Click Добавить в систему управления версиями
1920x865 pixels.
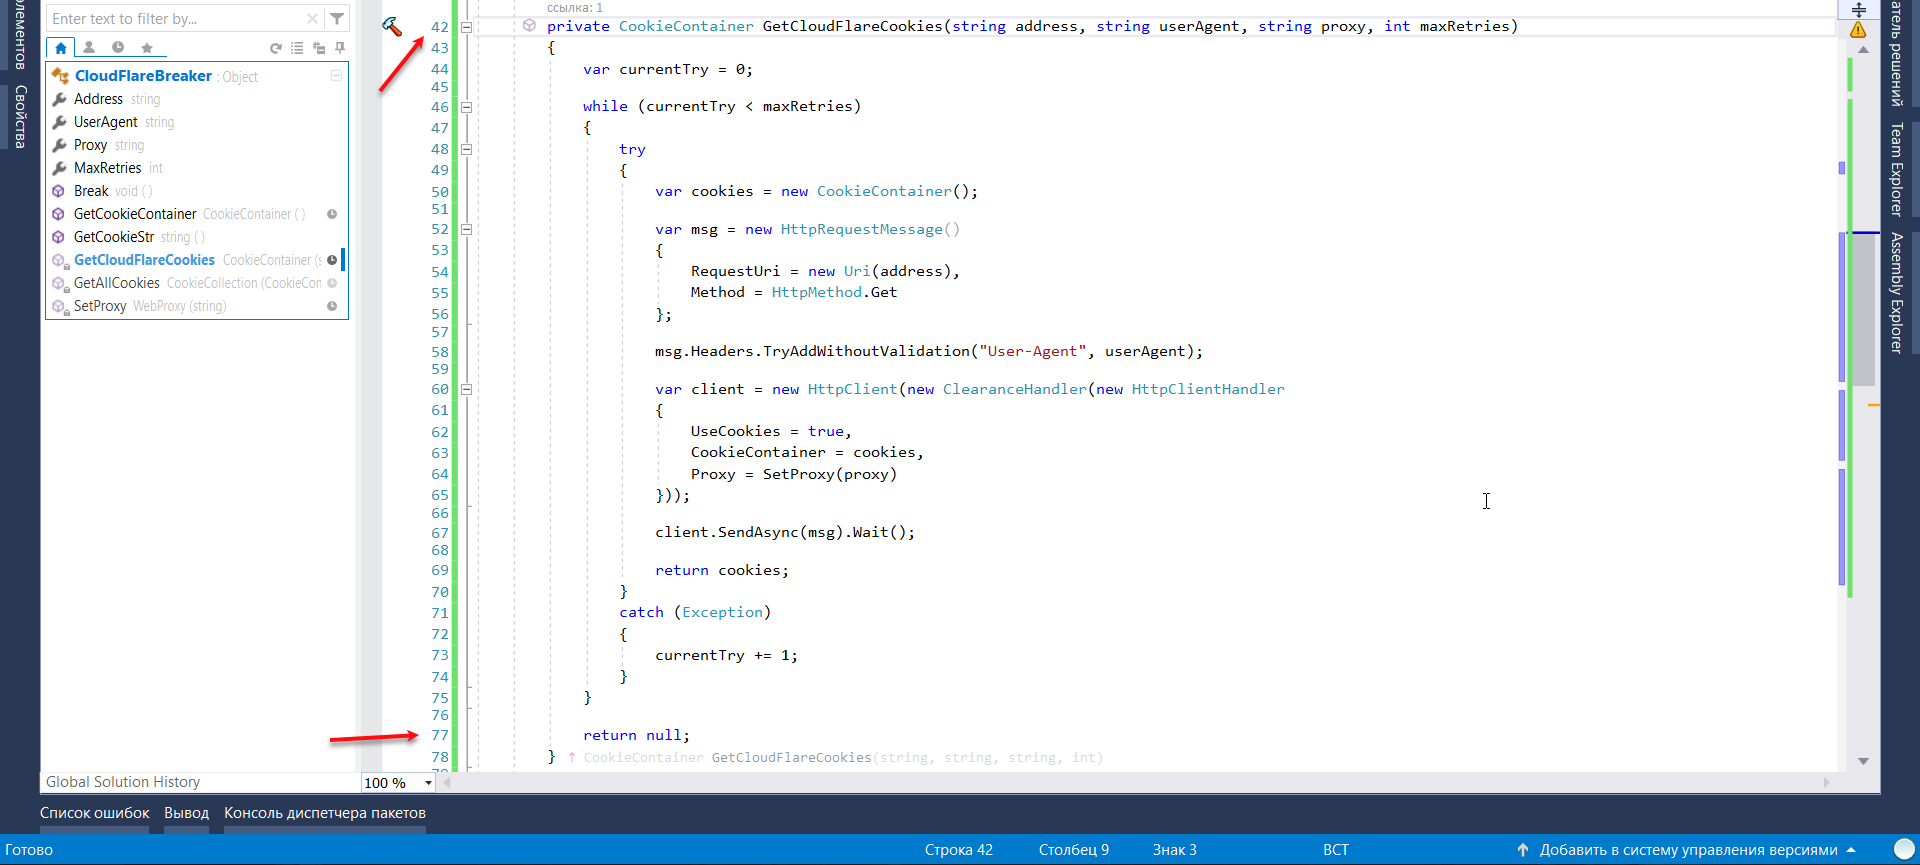click(1687, 850)
